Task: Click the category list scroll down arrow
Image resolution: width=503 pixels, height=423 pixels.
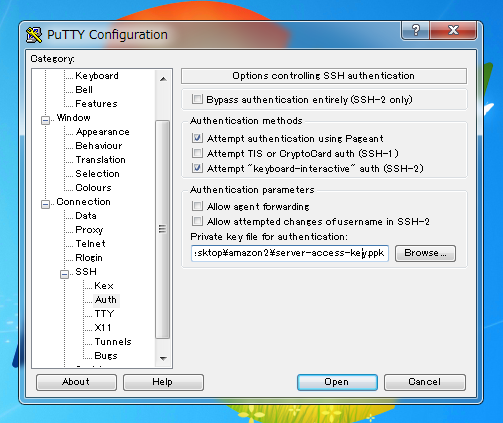Action: tap(163, 358)
